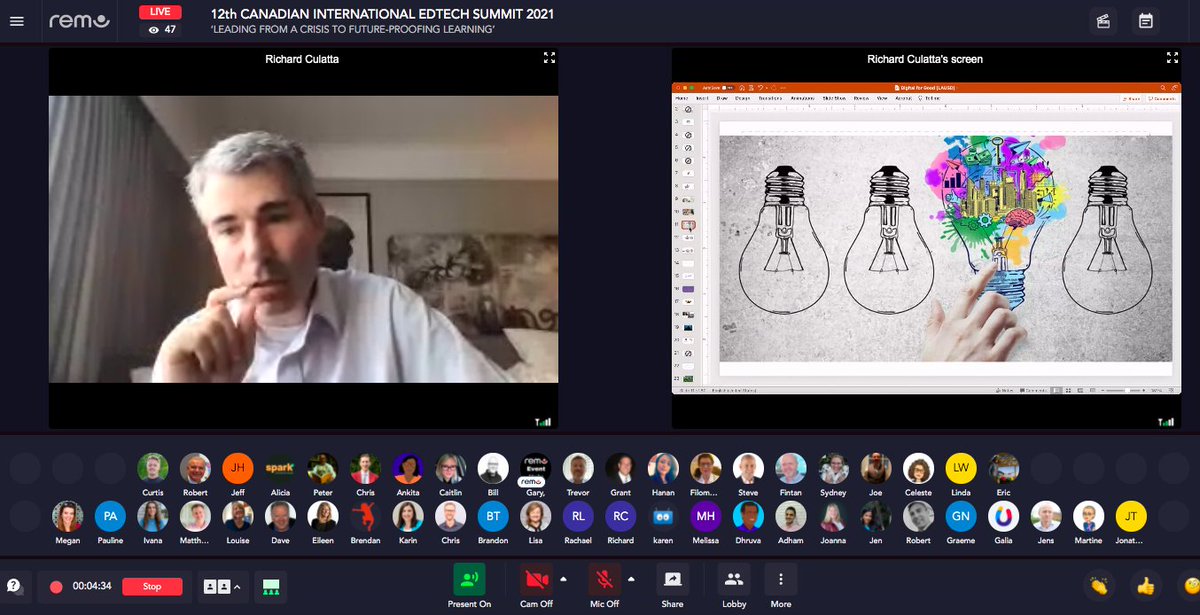Click the viewer count eye icon
This screenshot has height=615, width=1200.
click(153, 30)
